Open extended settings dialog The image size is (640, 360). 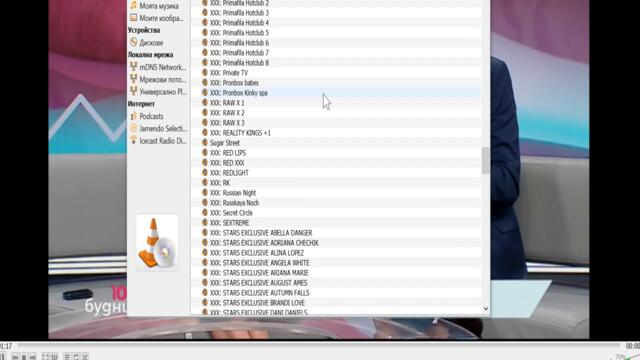[54, 357]
